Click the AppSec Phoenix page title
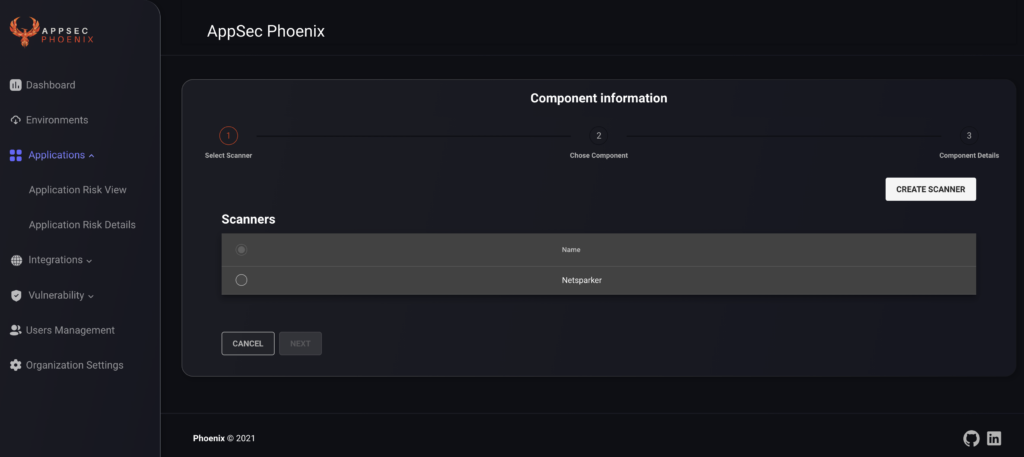 click(266, 31)
